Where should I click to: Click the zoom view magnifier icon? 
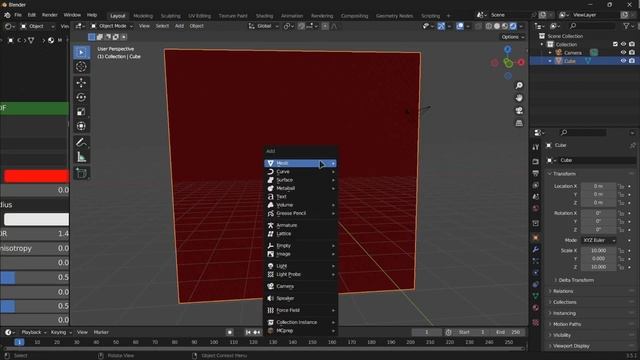coord(519,85)
